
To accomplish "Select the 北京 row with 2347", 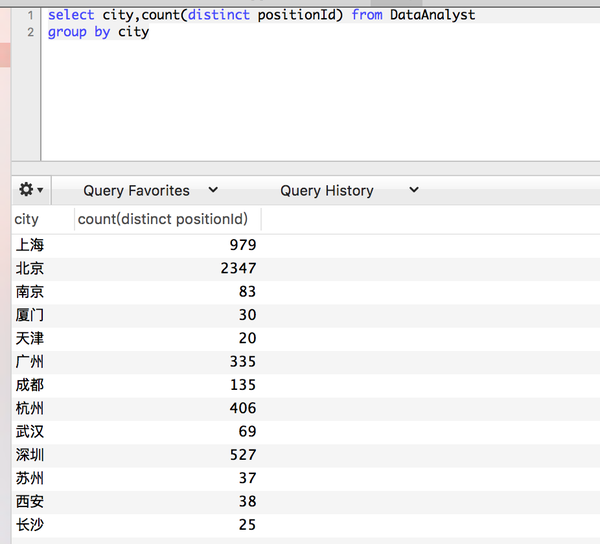I will point(306,269).
